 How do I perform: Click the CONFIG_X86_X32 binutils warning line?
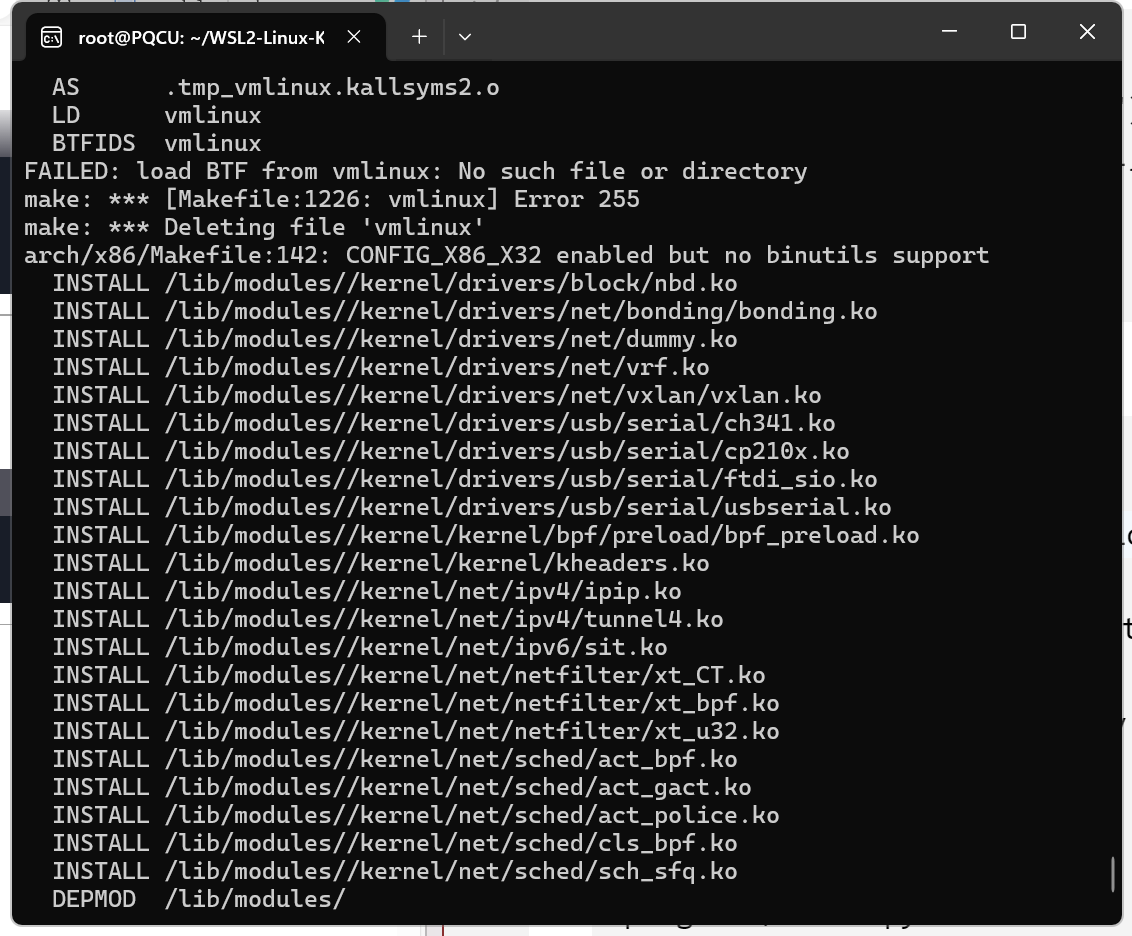point(507,256)
